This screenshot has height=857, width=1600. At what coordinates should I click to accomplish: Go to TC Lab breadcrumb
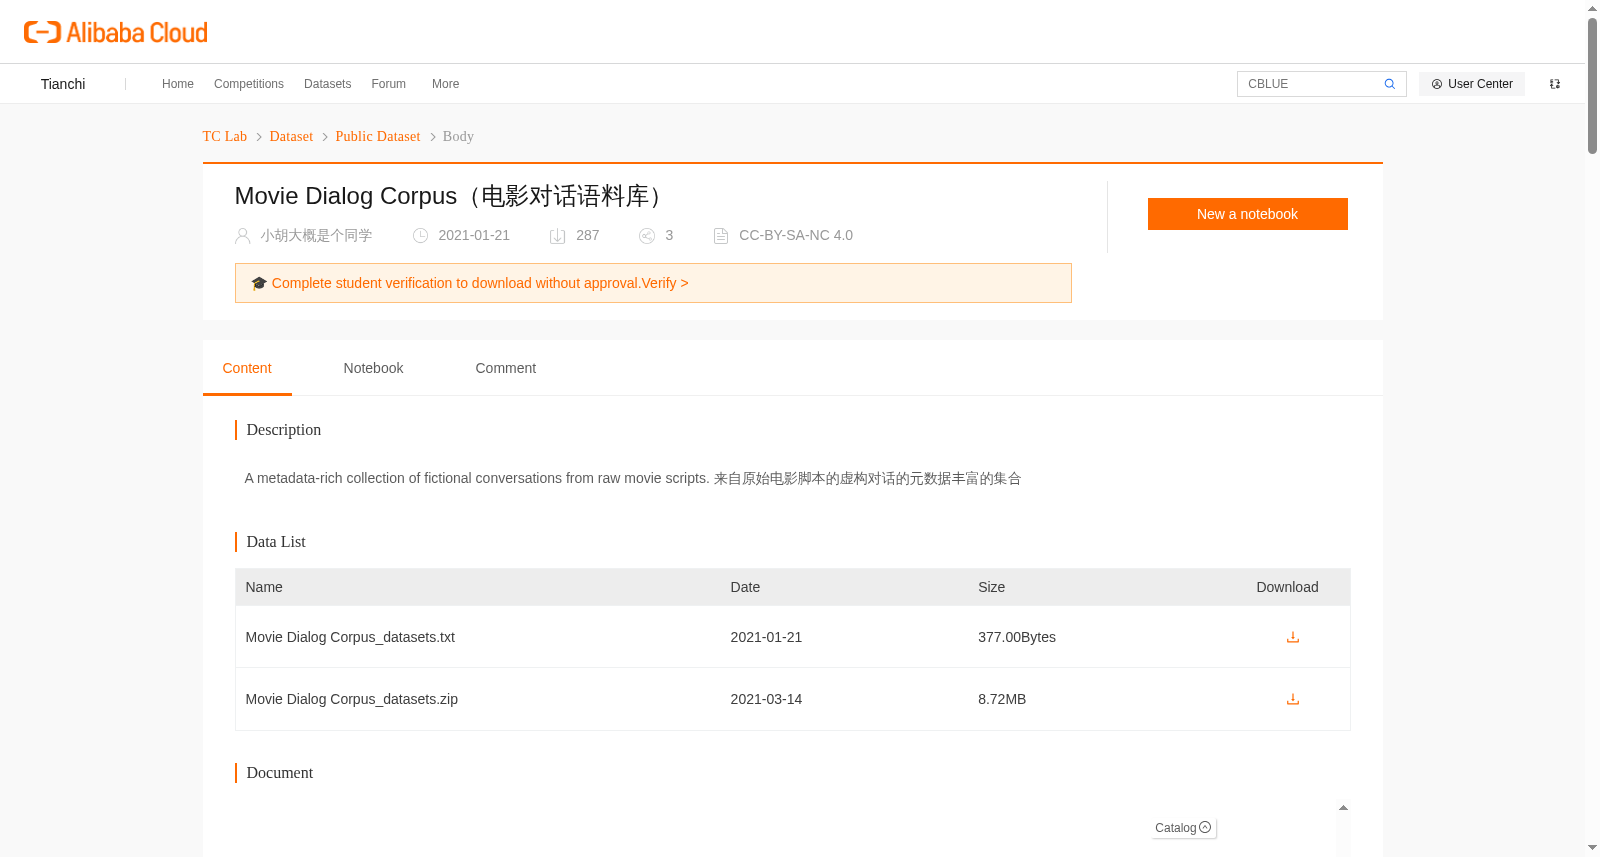(x=224, y=136)
